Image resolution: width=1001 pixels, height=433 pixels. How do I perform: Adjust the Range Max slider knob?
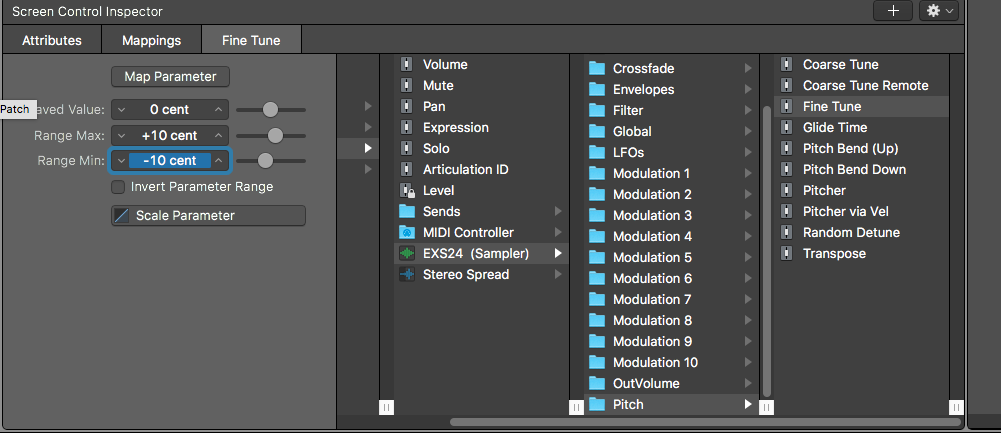(x=275, y=135)
